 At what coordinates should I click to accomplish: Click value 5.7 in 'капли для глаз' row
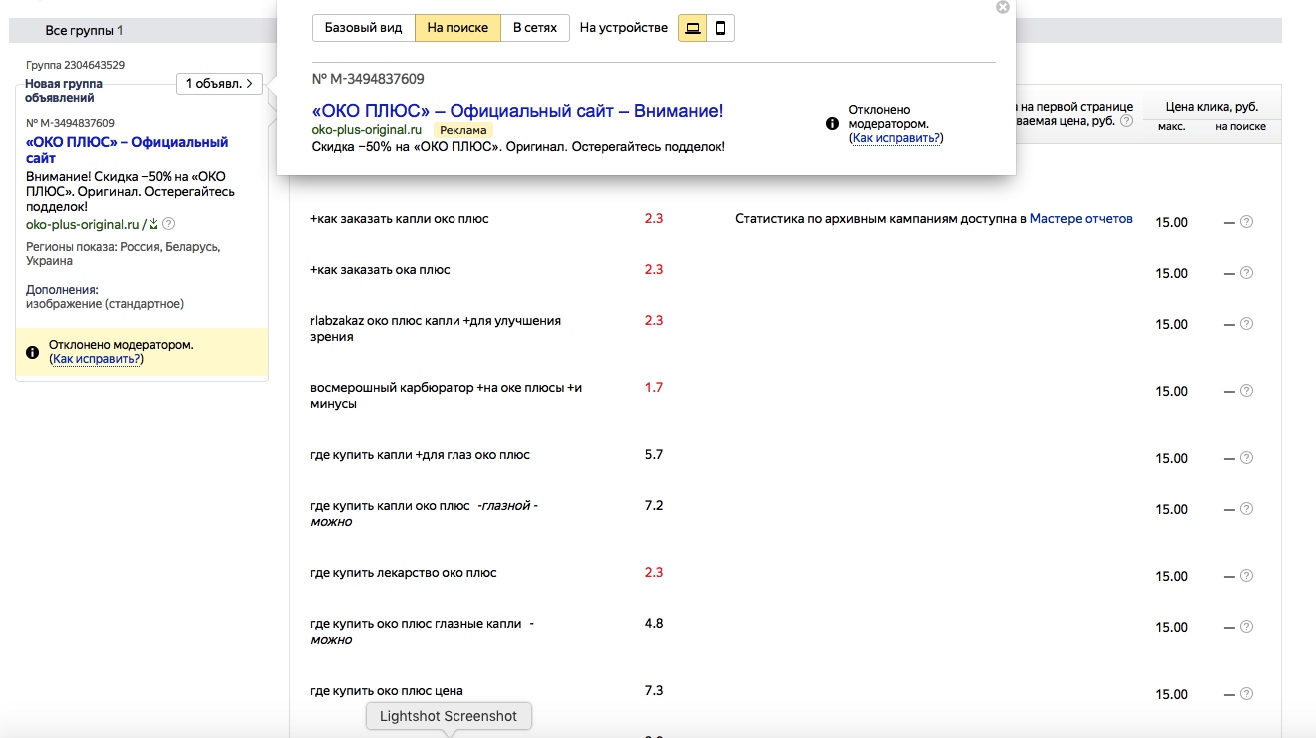654,454
